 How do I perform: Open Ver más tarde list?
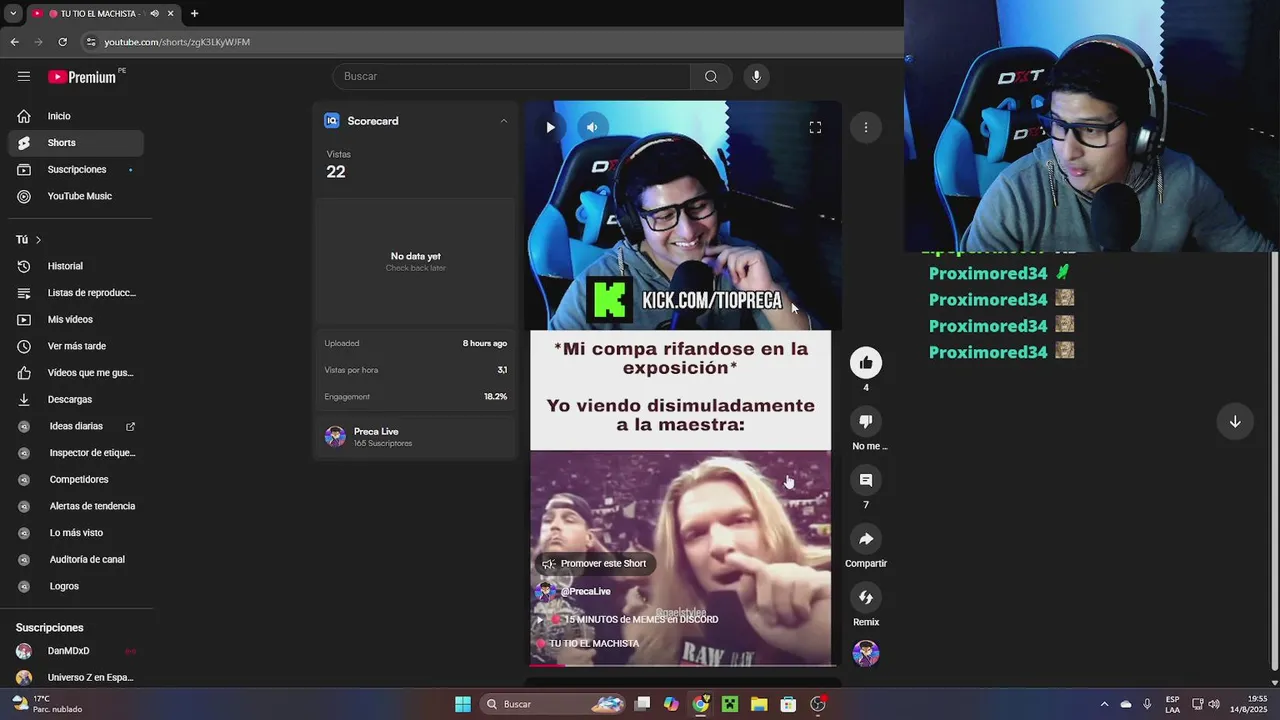(x=76, y=346)
